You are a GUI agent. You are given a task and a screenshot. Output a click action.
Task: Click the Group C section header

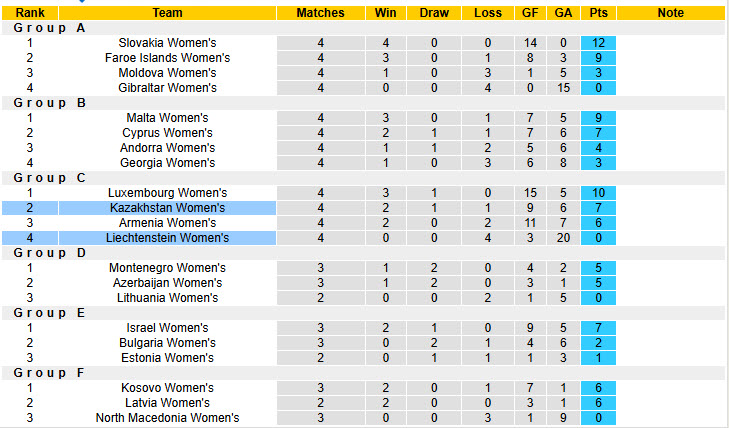(48, 178)
